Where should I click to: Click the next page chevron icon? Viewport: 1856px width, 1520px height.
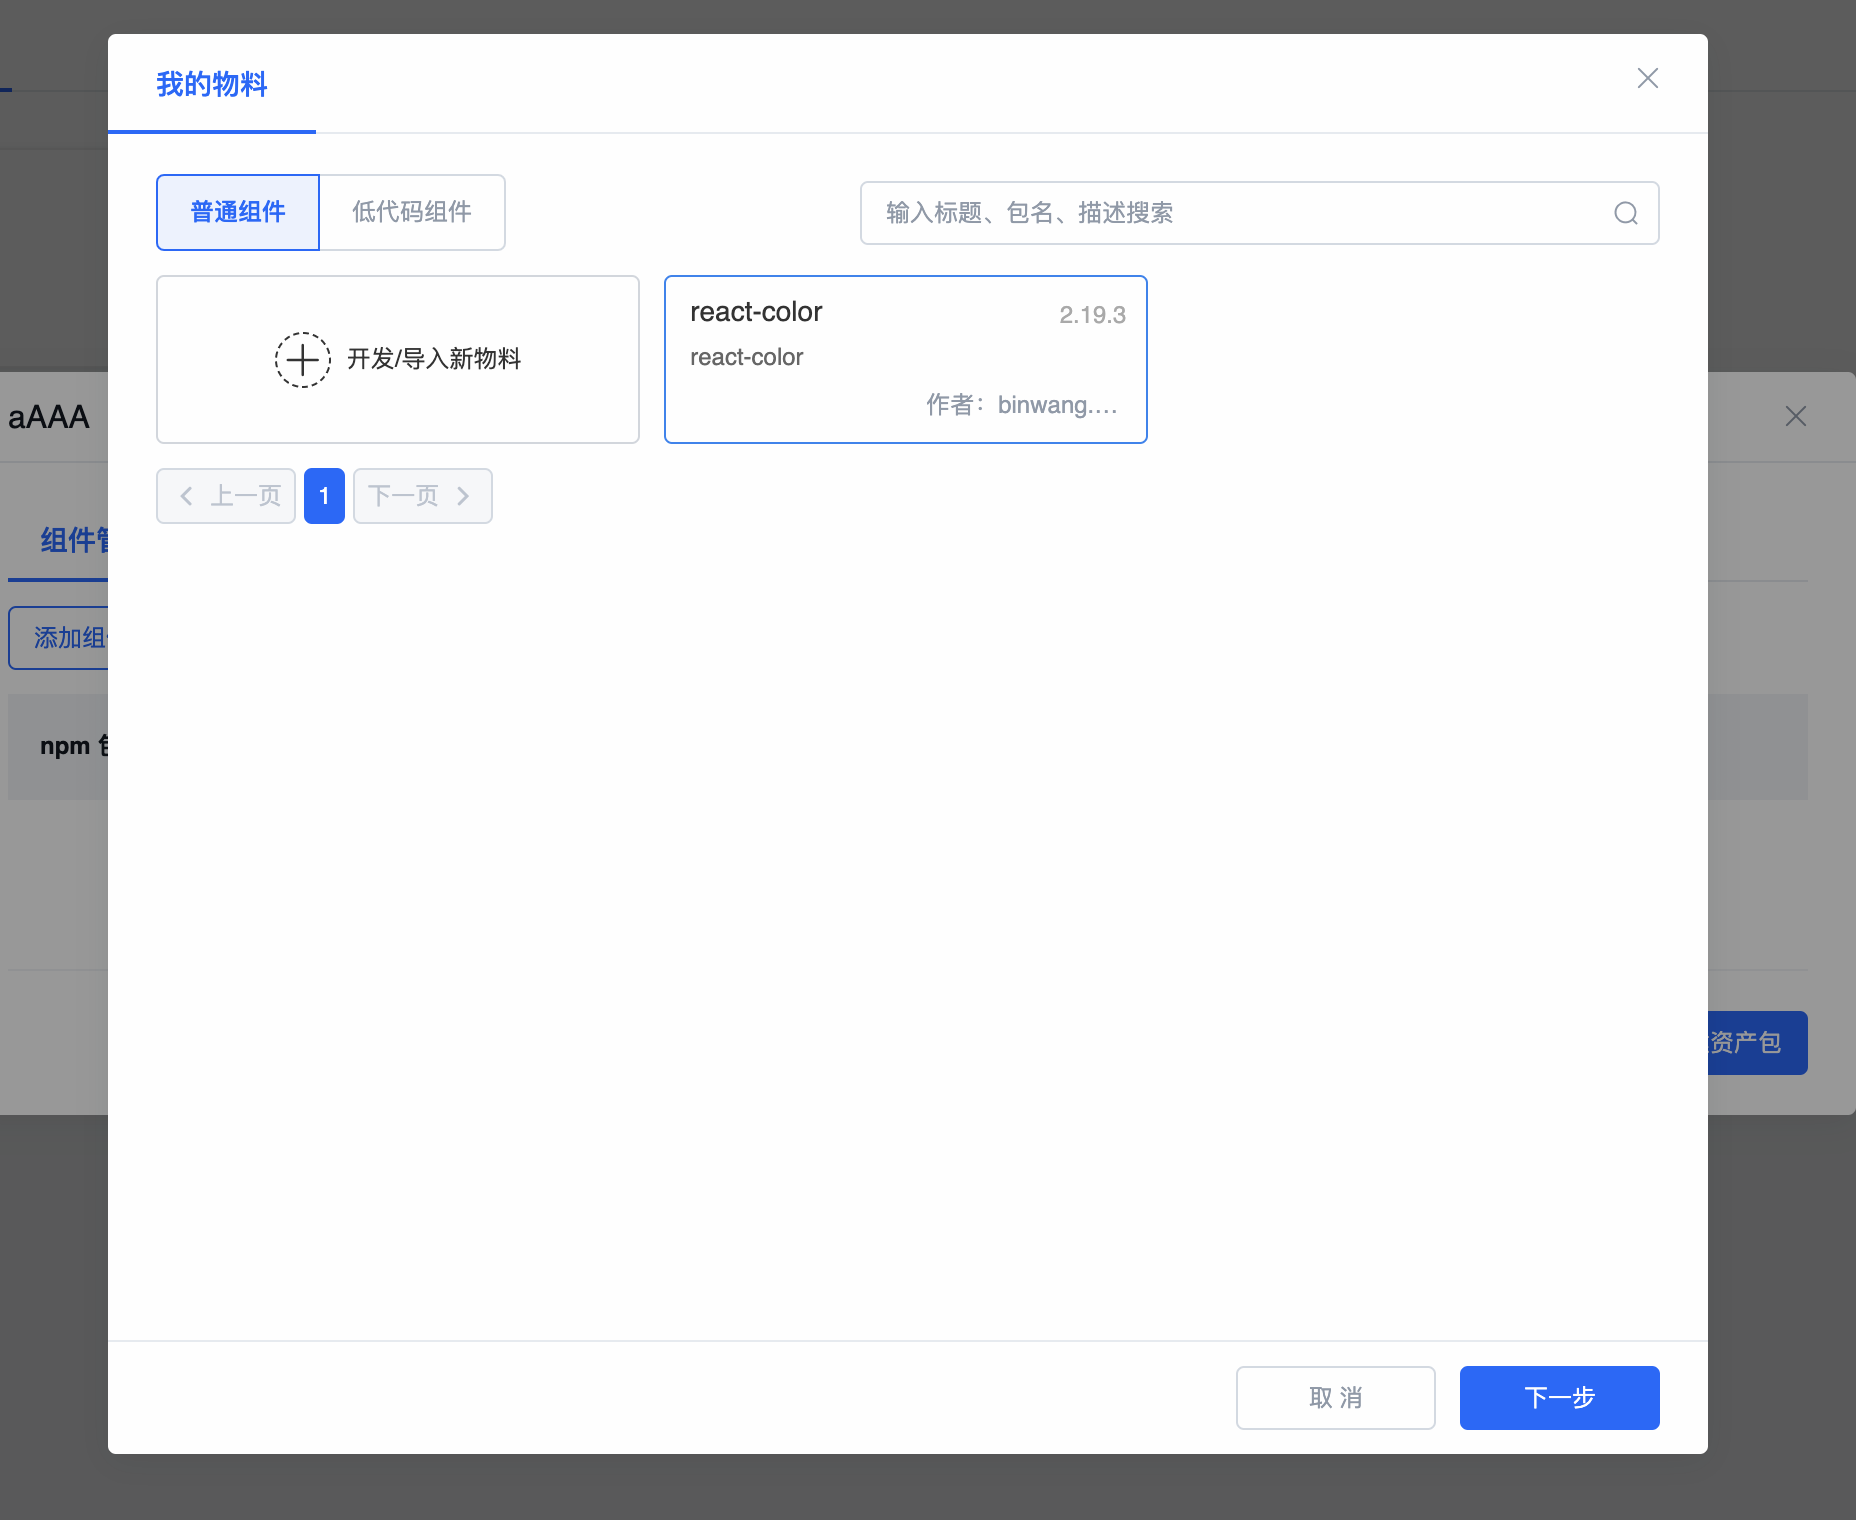[x=463, y=496]
